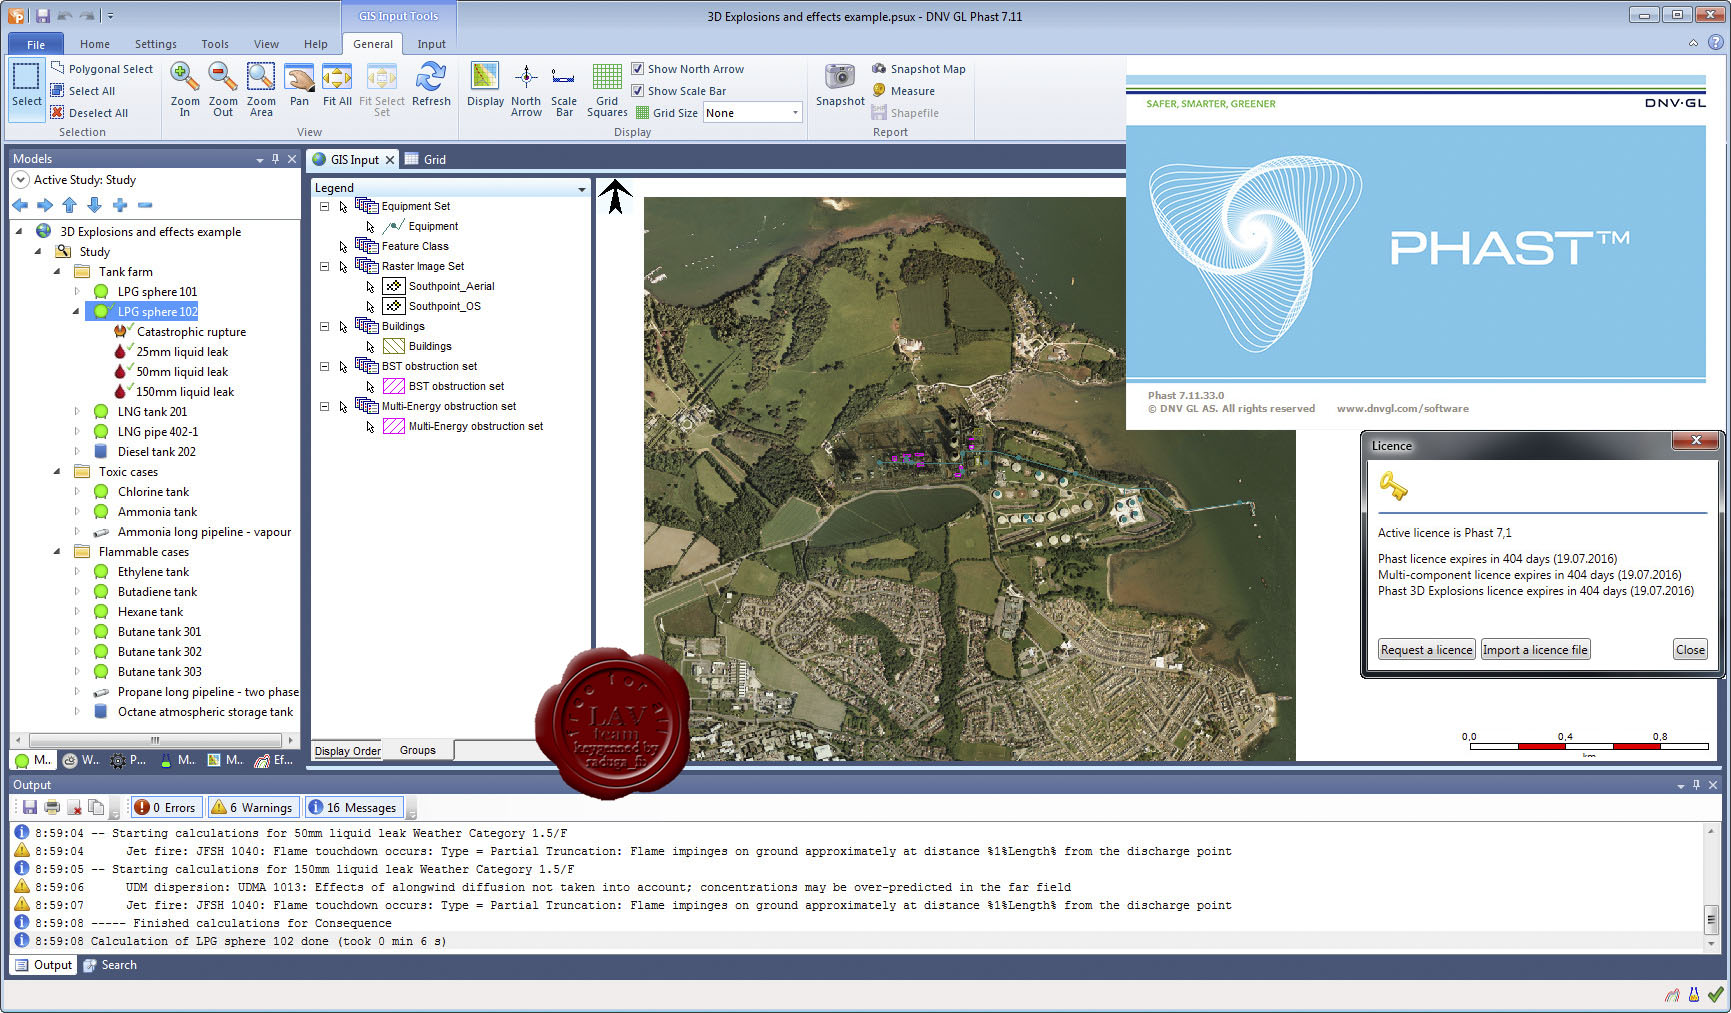The image size is (1731, 1013).
Task: Click the Models panel horizontal scrollbar
Action: [154, 740]
